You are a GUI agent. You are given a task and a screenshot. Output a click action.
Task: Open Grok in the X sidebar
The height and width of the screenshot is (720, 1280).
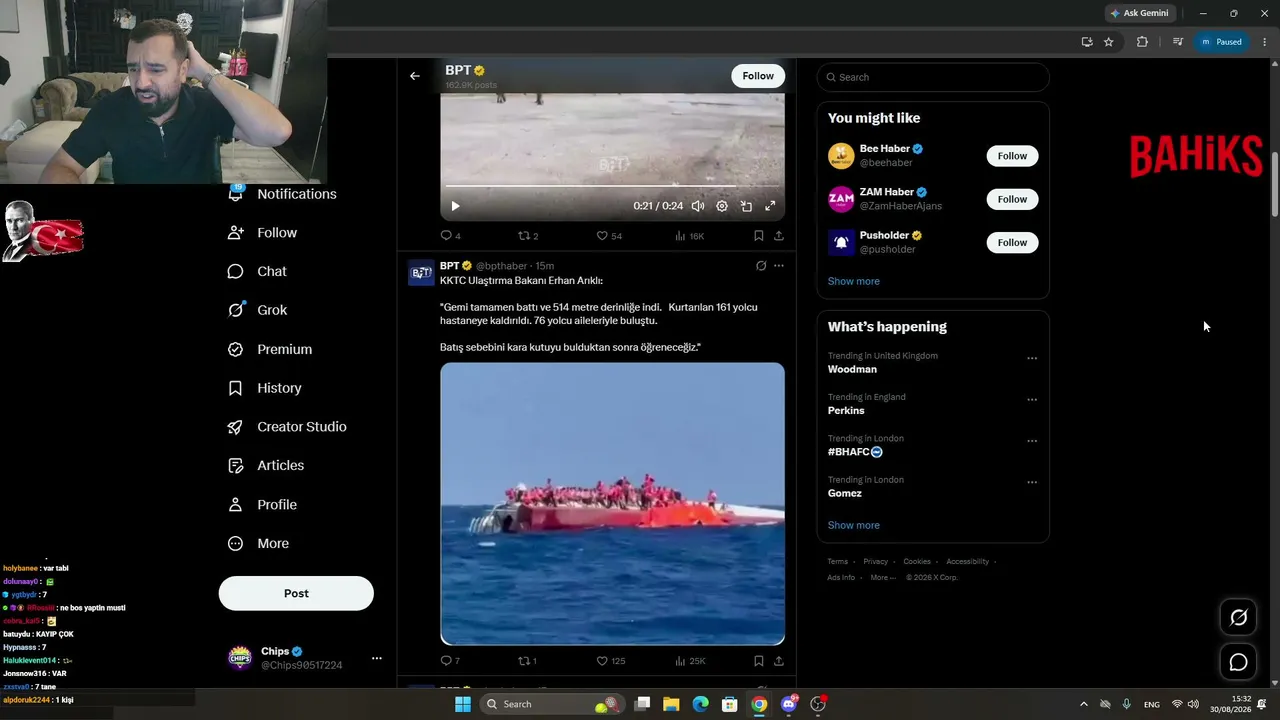click(258, 310)
